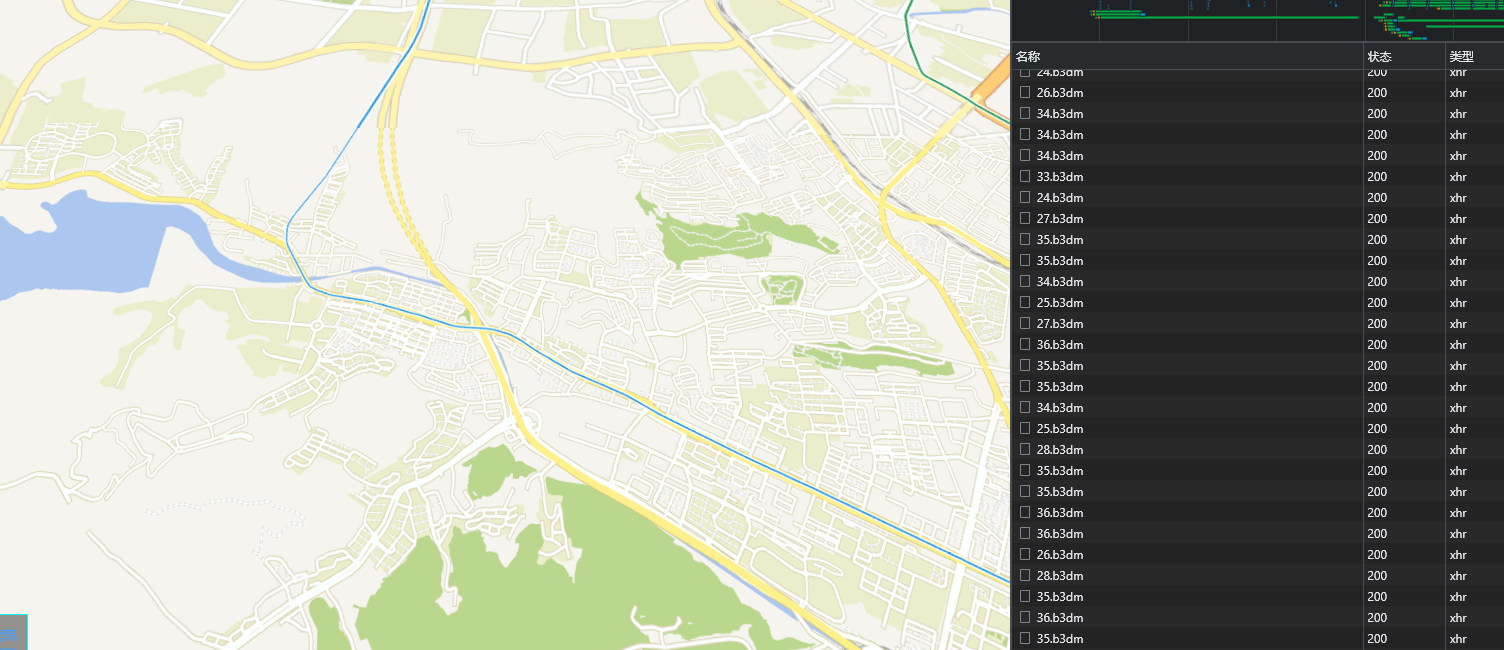The image size is (1504, 650).
Task: Click file icon of the first 27.b3dm
Action: (x=1025, y=219)
